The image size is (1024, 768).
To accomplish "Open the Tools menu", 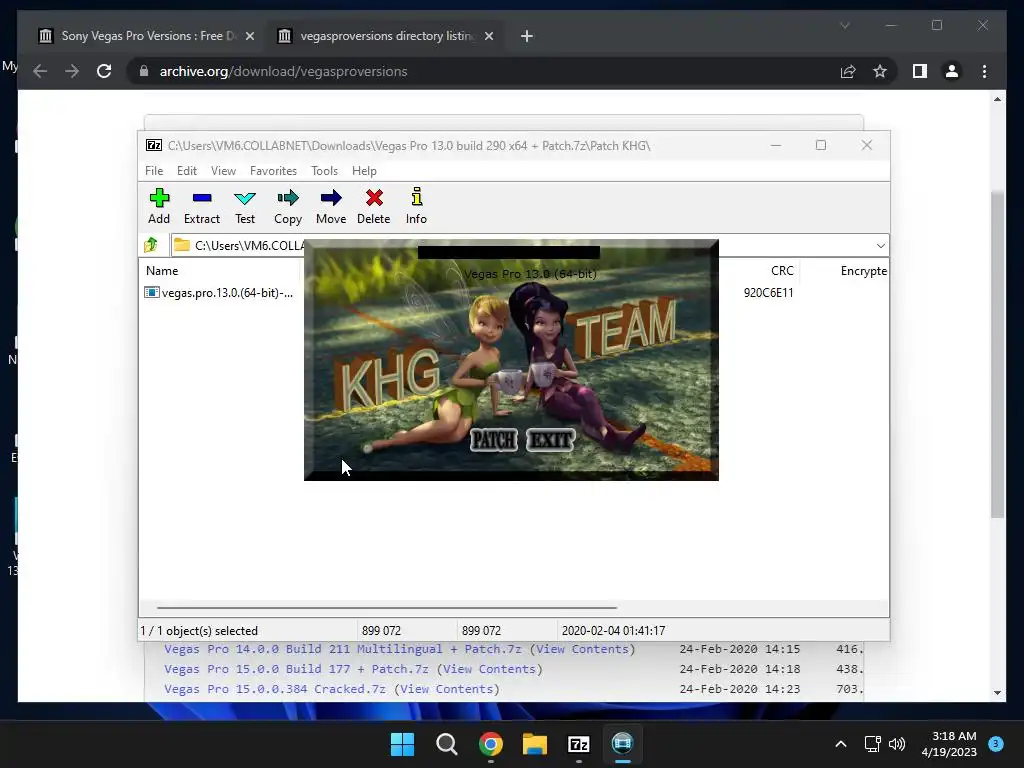I will pos(325,170).
